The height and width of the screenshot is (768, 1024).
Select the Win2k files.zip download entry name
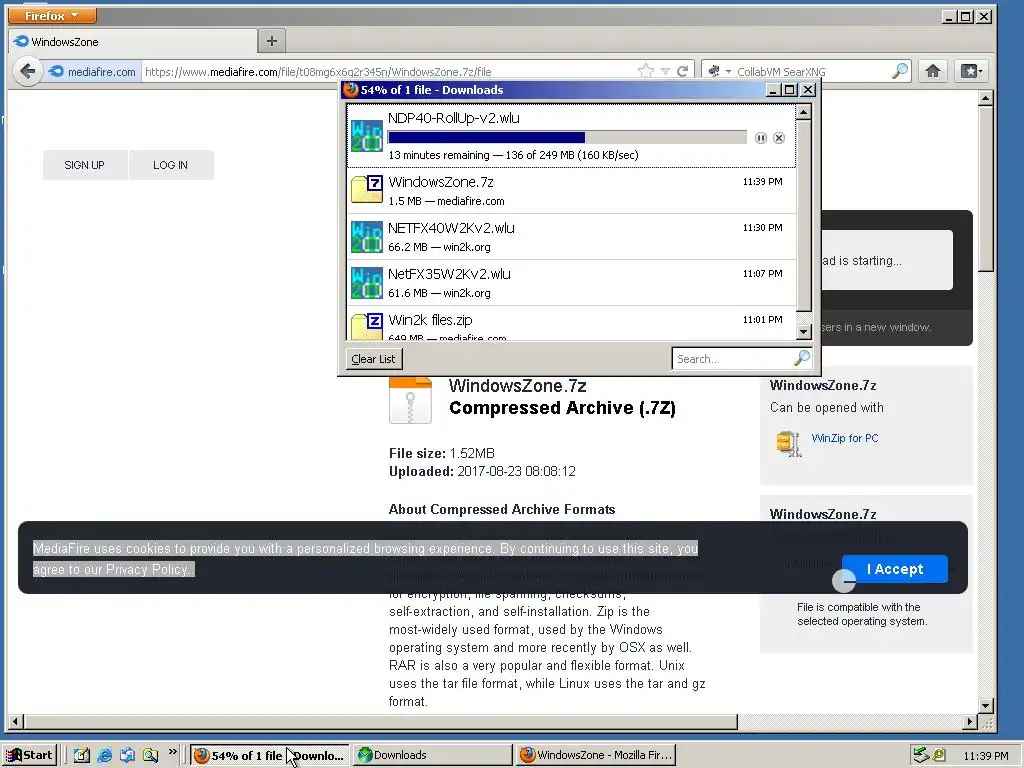click(x=430, y=320)
